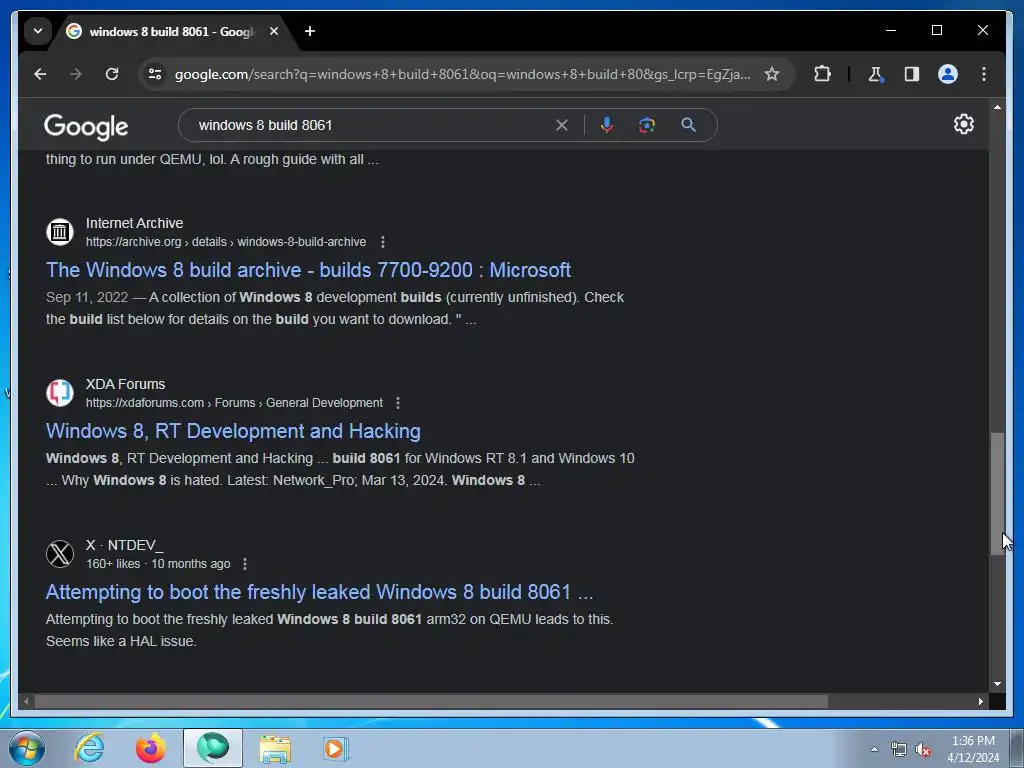Click the muted volume tray icon
Image resolution: width=1024 pixels, height=768 pixels.
click(x=923, y=750)
